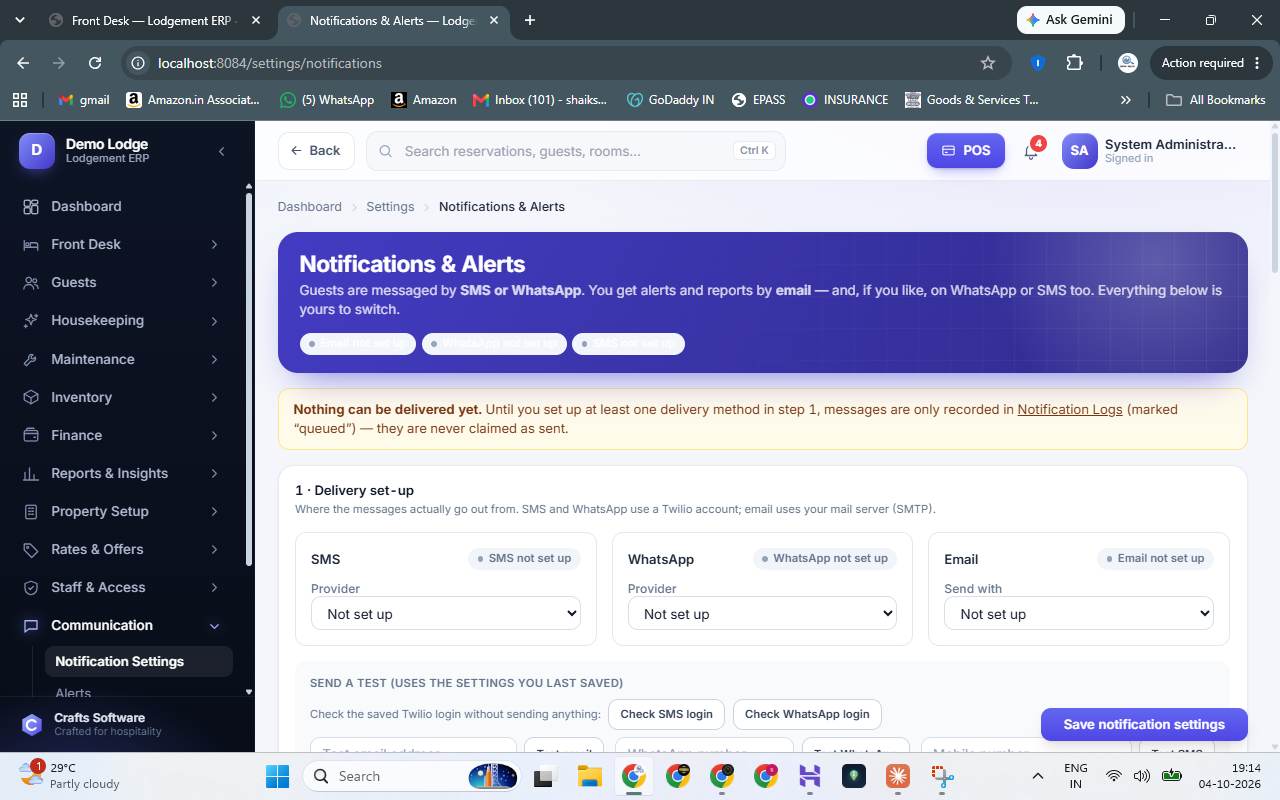Viewport: 1280px width, 800px height.
Task: Open the gmail bookmark
Action: pos(84,100)
